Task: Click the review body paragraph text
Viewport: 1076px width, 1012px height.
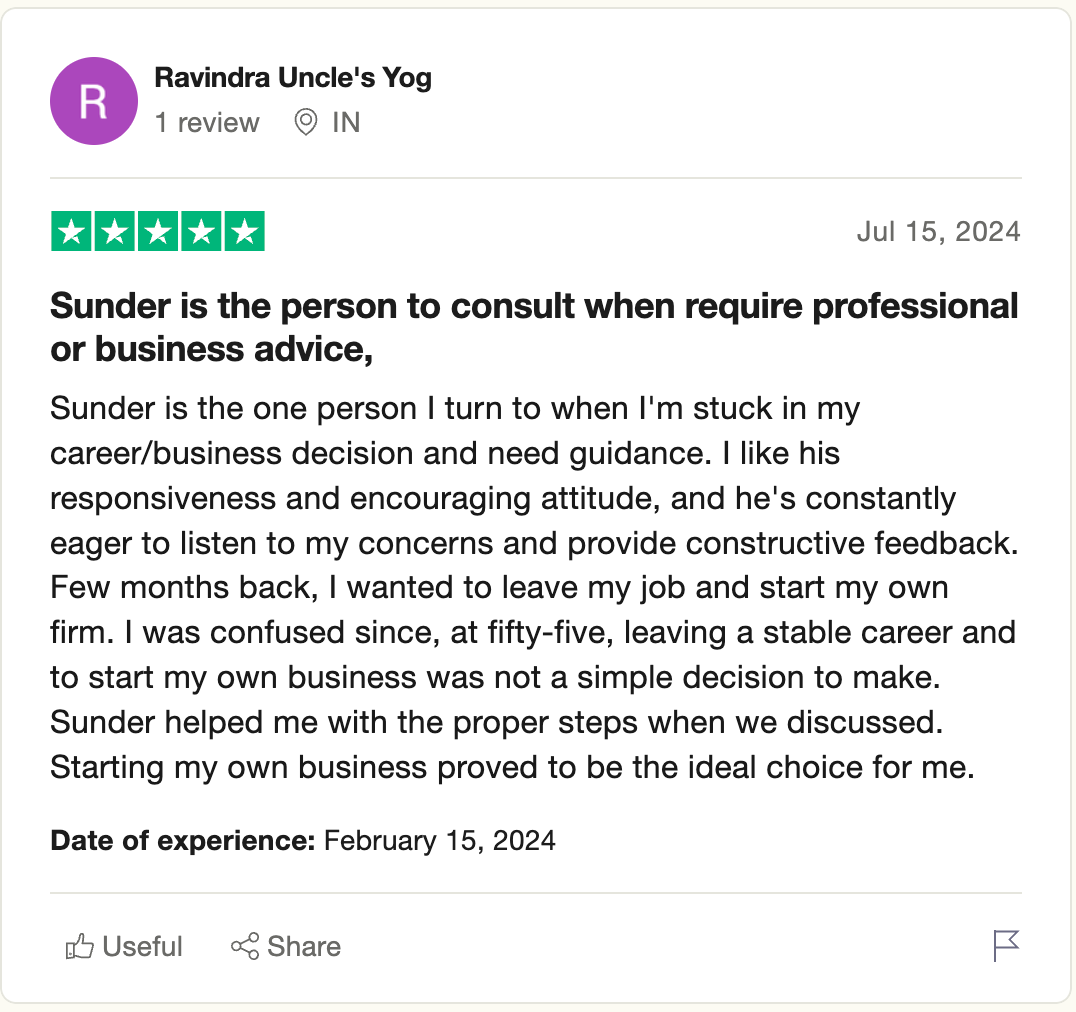Action: pyautogui.click(x=533, y=588)
